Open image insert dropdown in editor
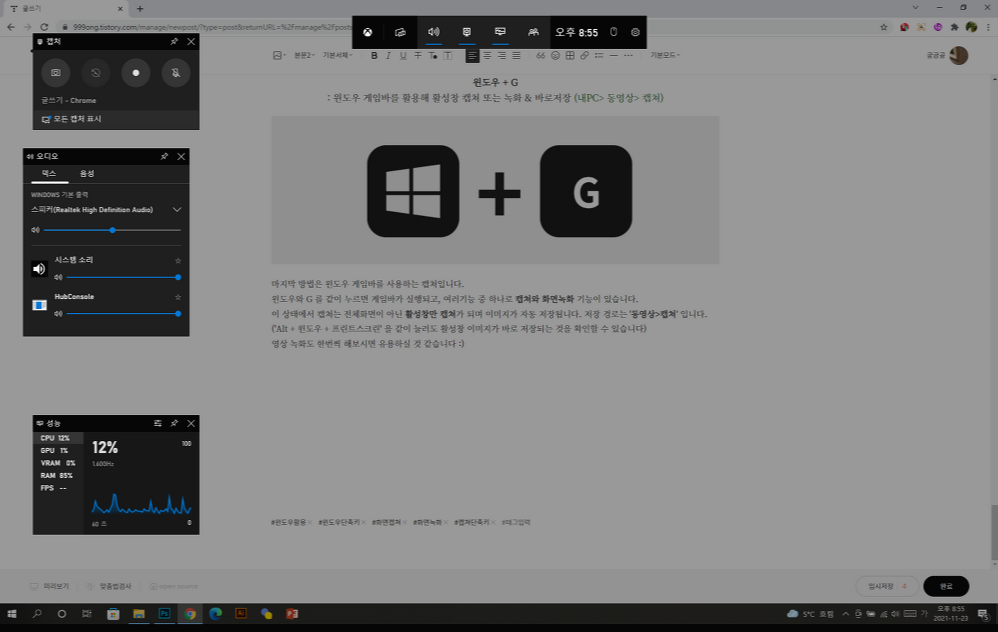This screenshot has height=632, width=998. 279,55
